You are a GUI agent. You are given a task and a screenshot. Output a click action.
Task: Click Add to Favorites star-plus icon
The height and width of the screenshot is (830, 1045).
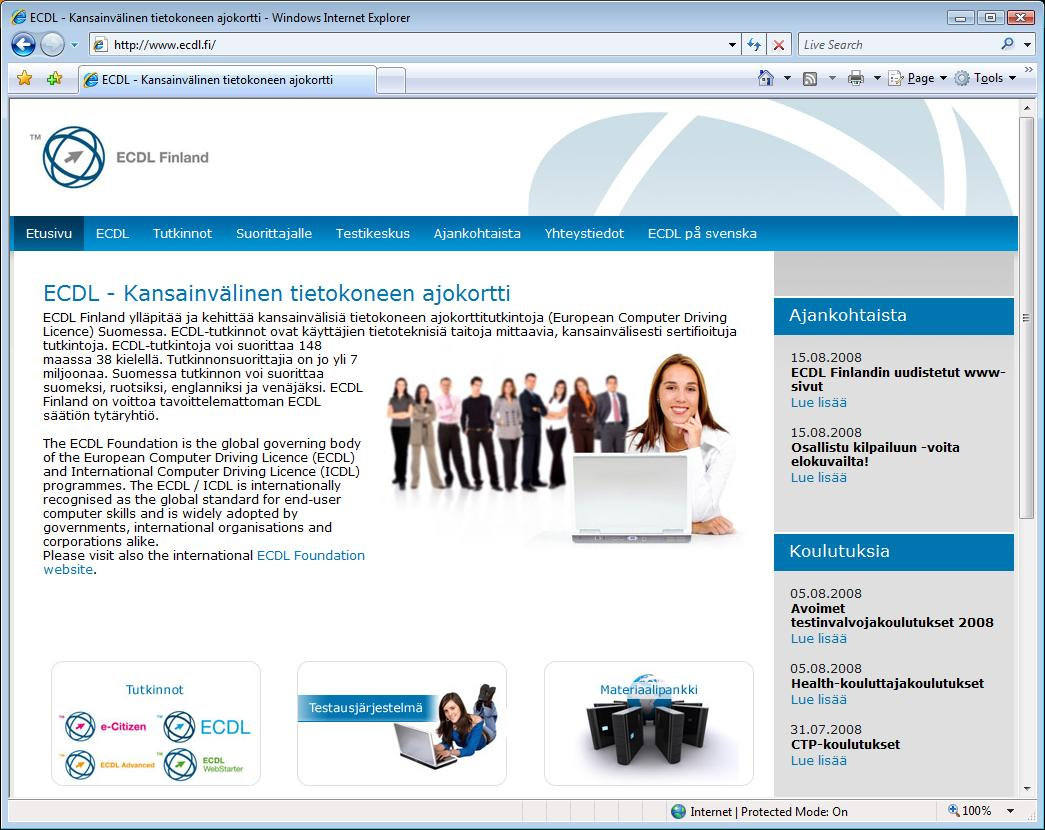coord(54,79)
